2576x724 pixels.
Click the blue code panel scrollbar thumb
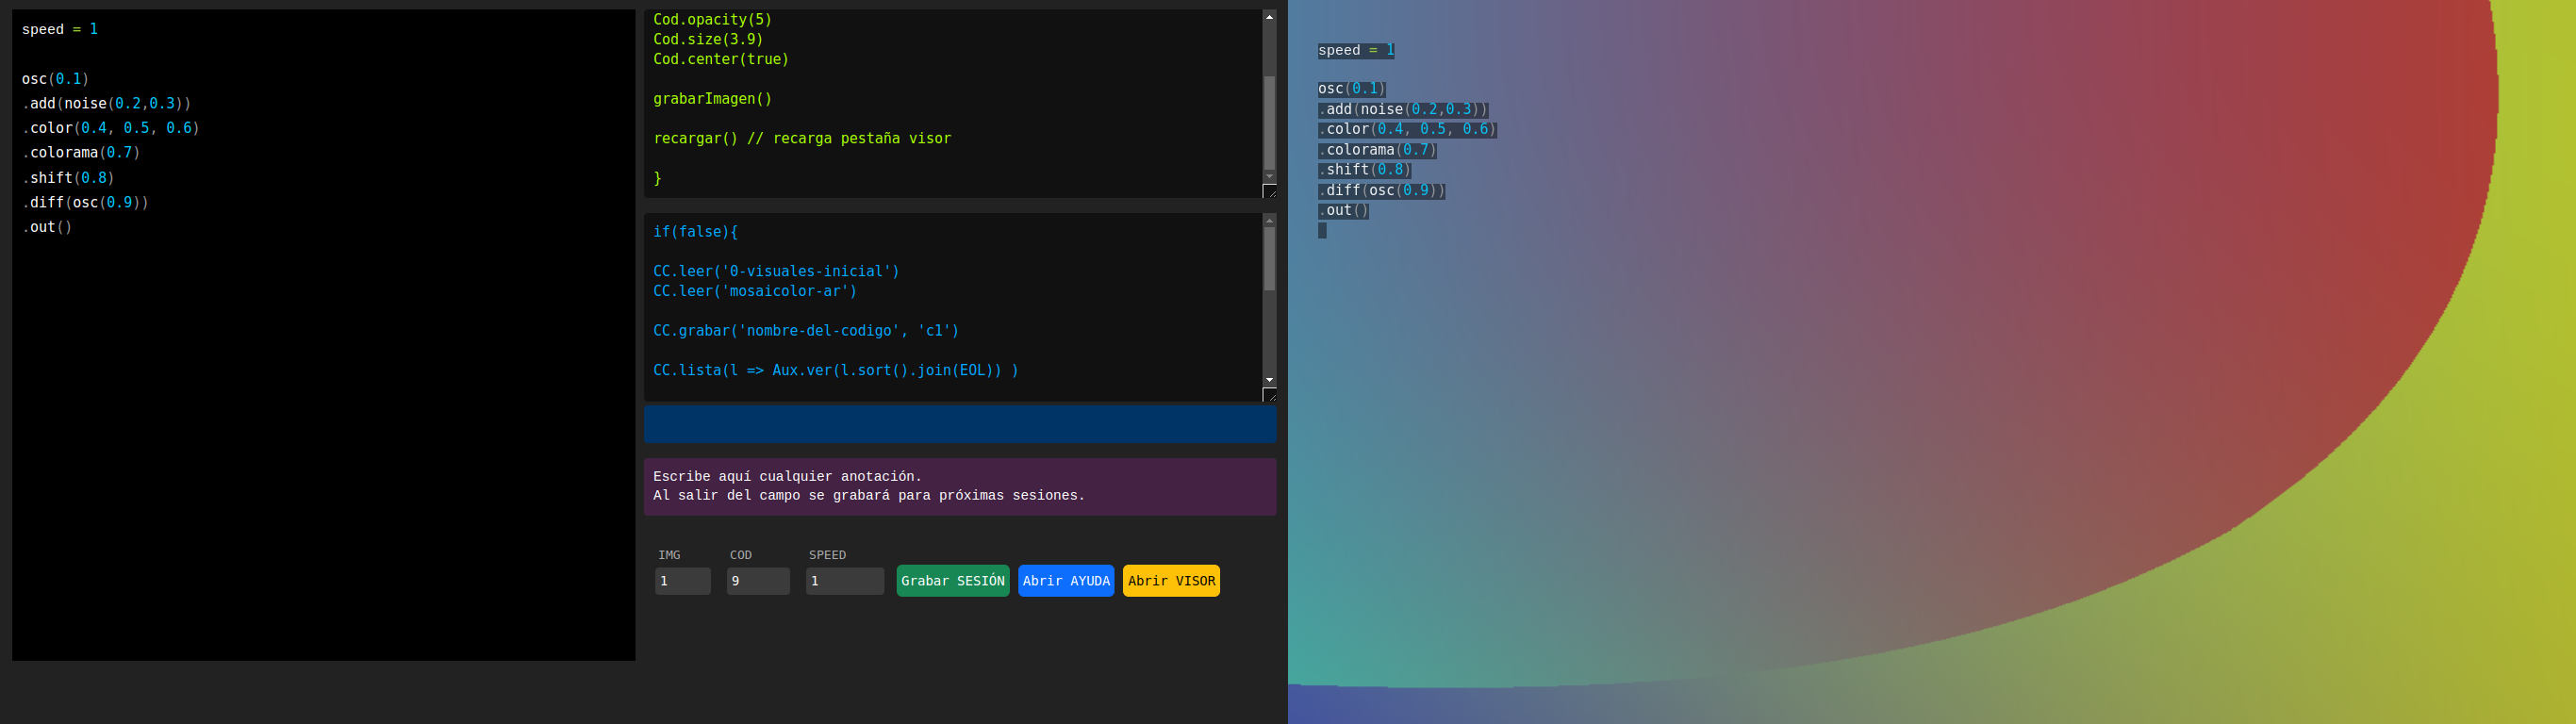point(1269,259)
